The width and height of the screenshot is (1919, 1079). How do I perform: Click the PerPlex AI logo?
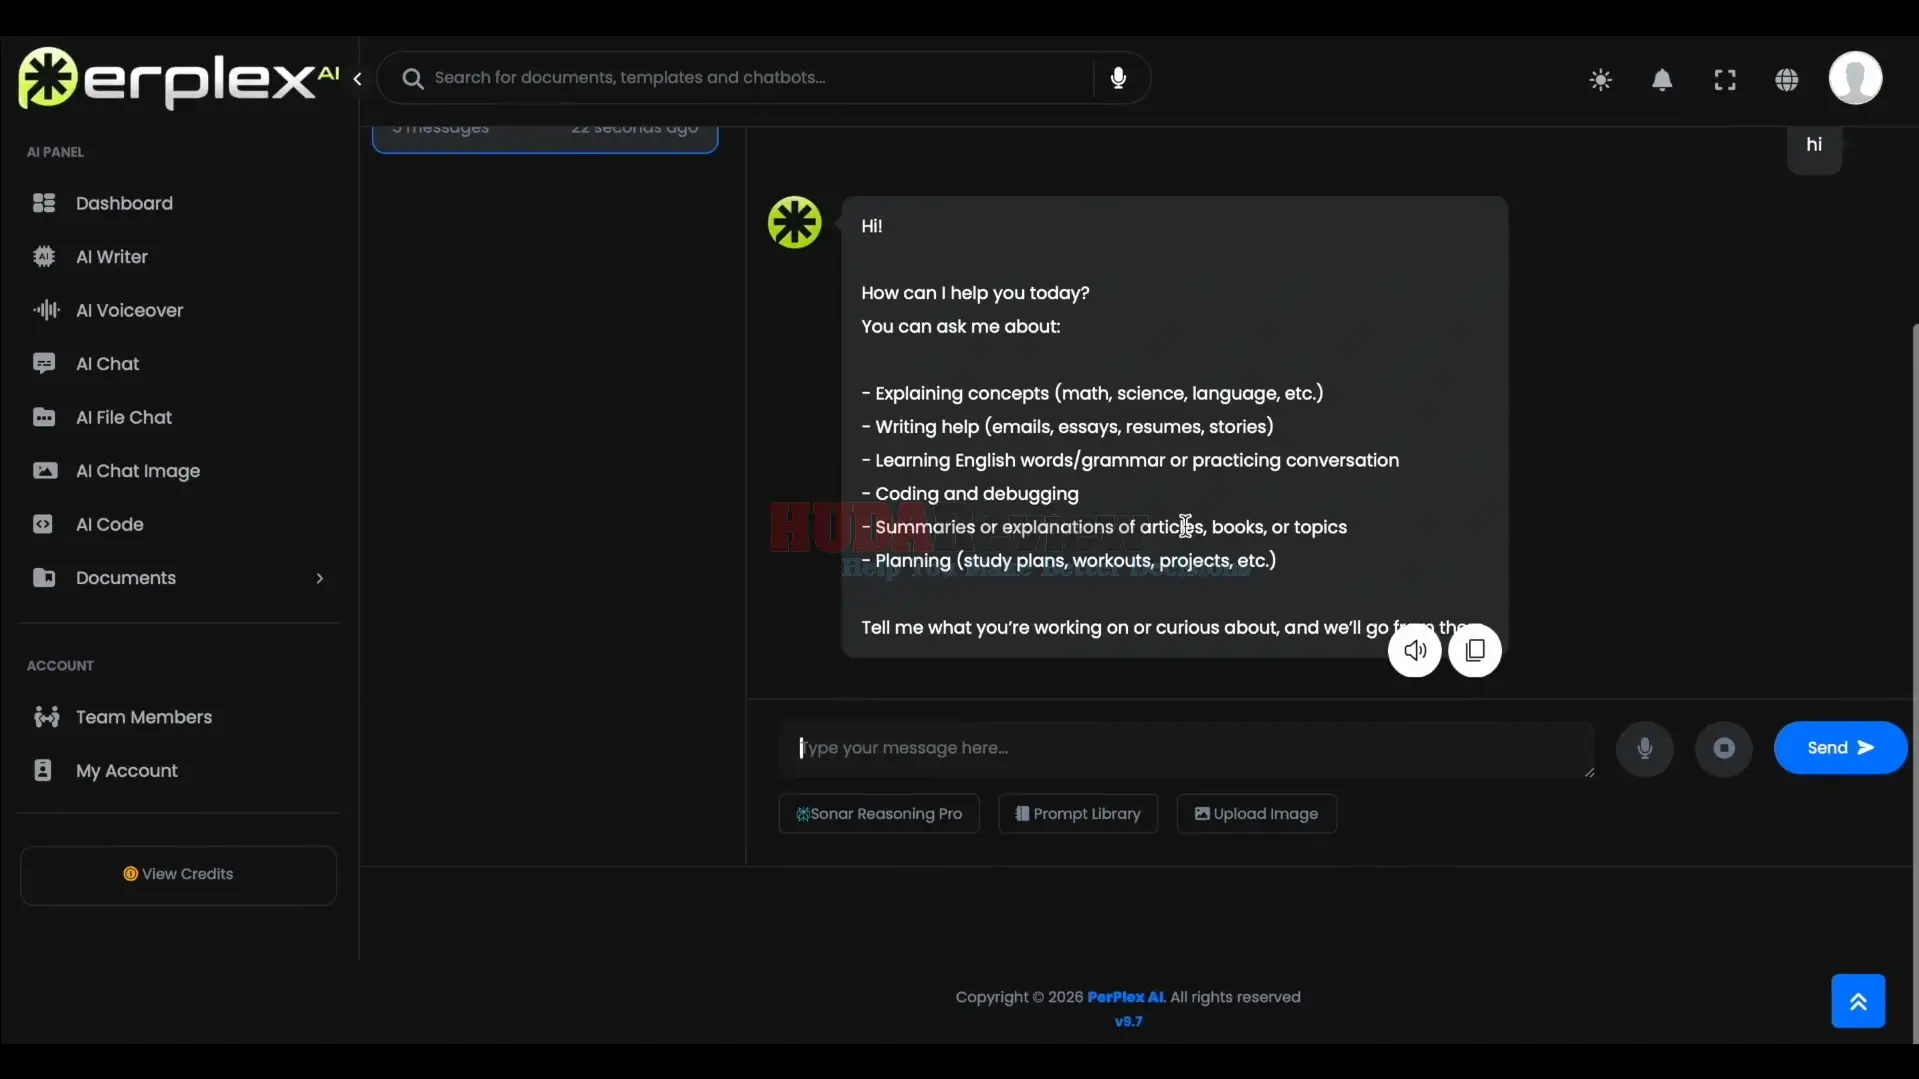pos(178,78)
